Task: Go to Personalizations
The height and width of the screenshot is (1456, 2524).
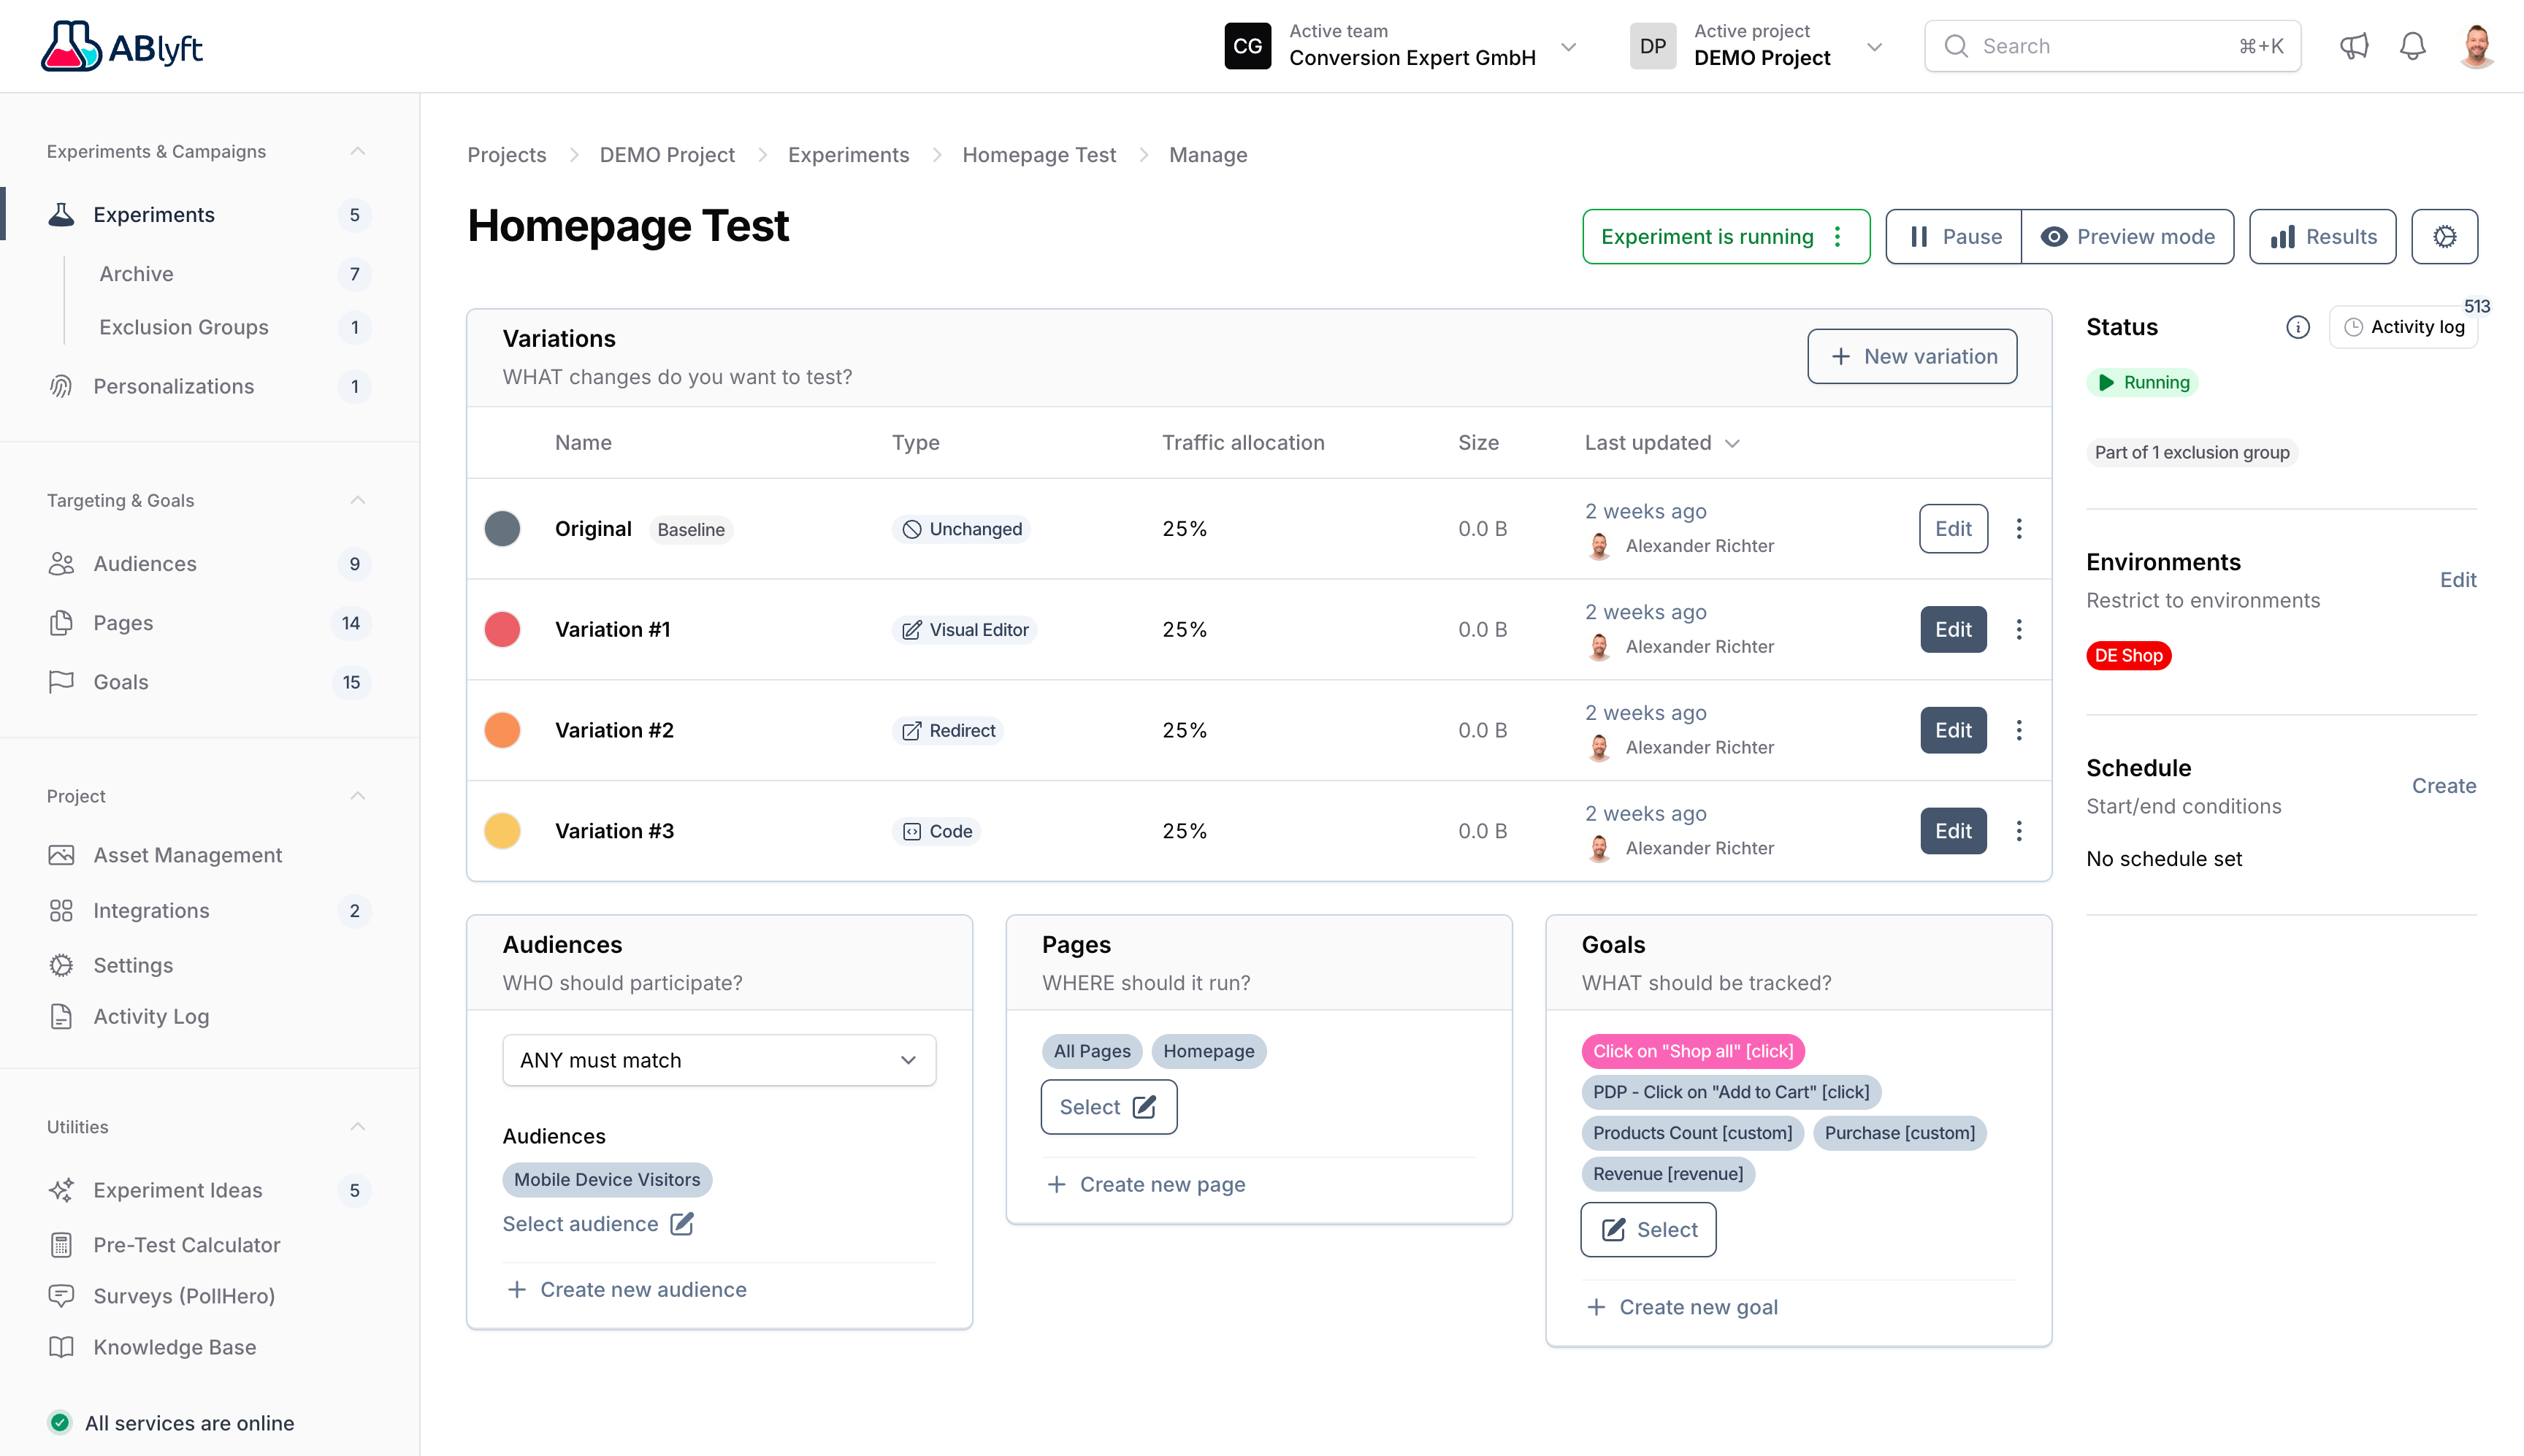Action: (x=173, y=386)
